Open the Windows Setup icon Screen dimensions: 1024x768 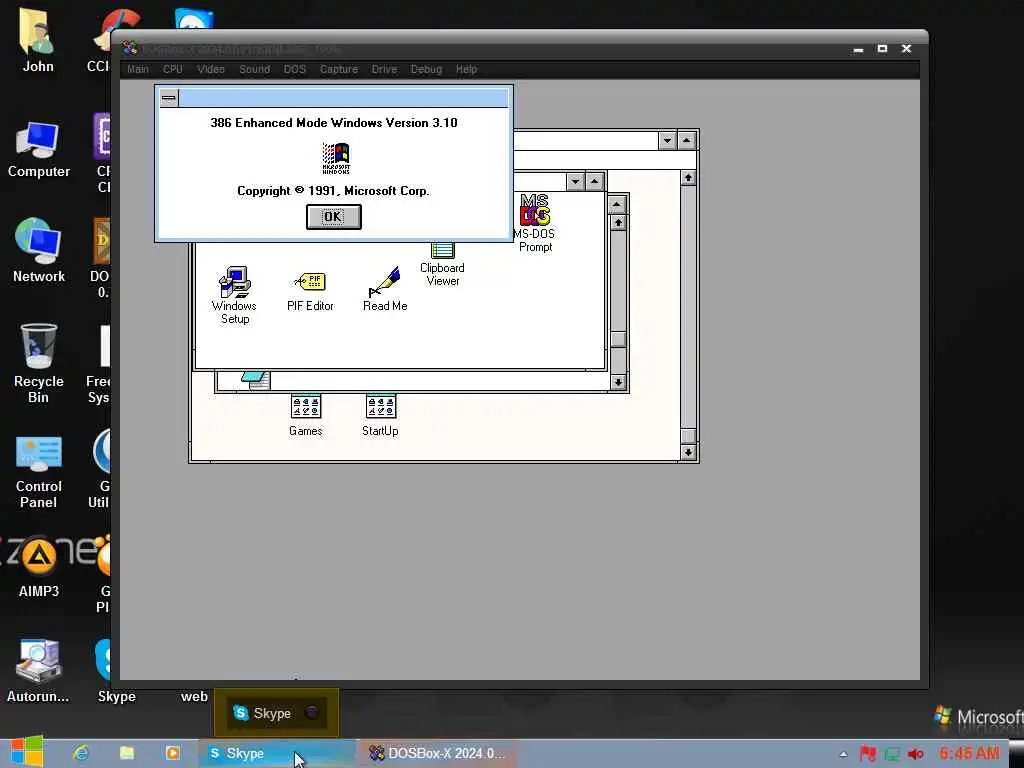234,295
